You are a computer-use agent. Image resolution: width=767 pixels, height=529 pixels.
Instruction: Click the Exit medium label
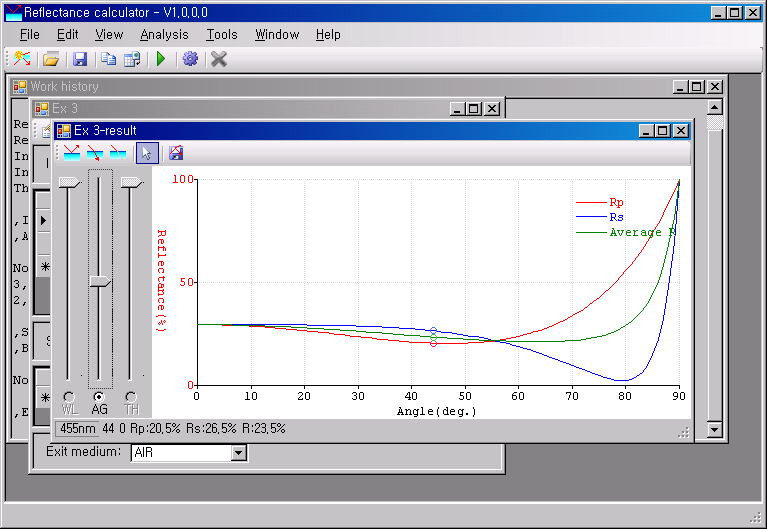click(x=83, y=451)
